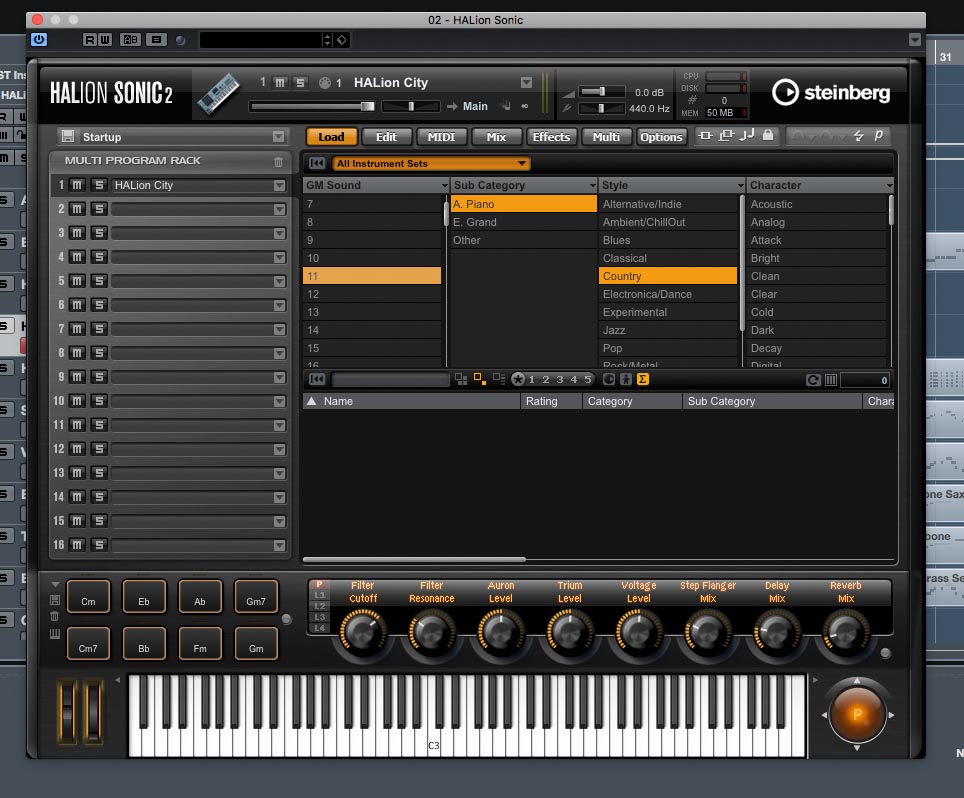Open the Startup multi preset dropdown

[x=279, y=136]
